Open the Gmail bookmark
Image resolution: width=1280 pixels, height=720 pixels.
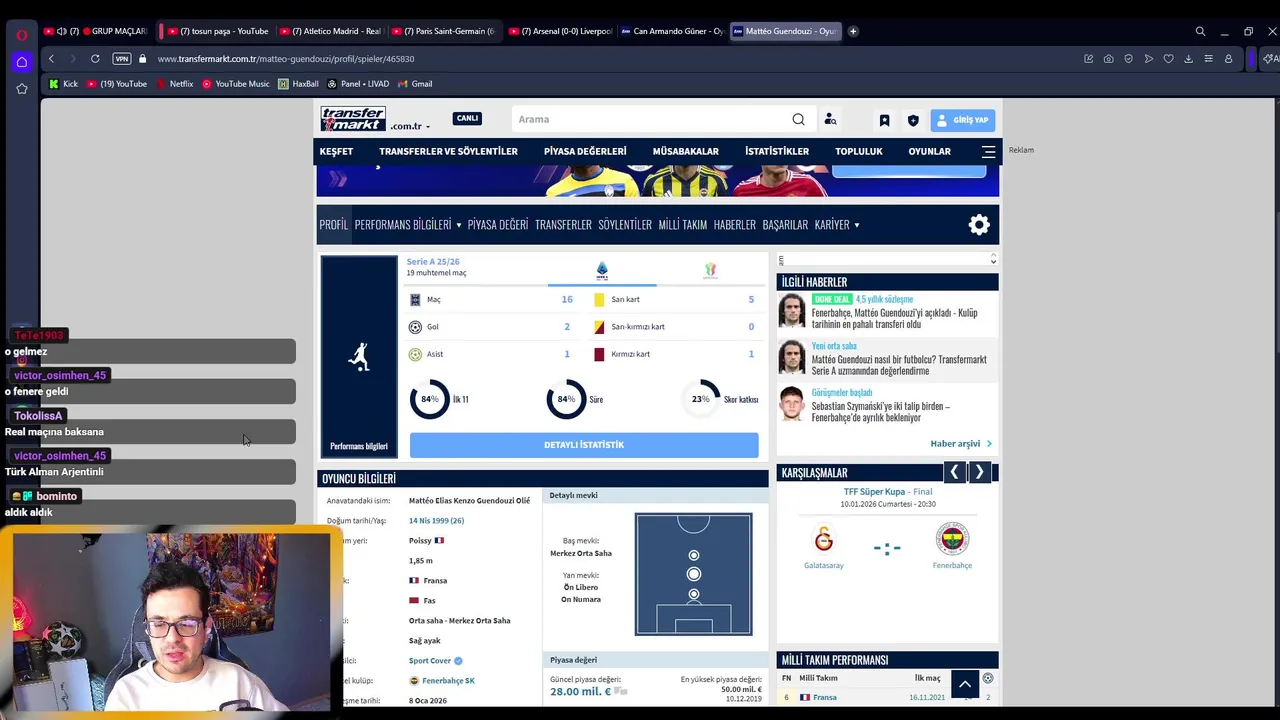click(415, 84)
